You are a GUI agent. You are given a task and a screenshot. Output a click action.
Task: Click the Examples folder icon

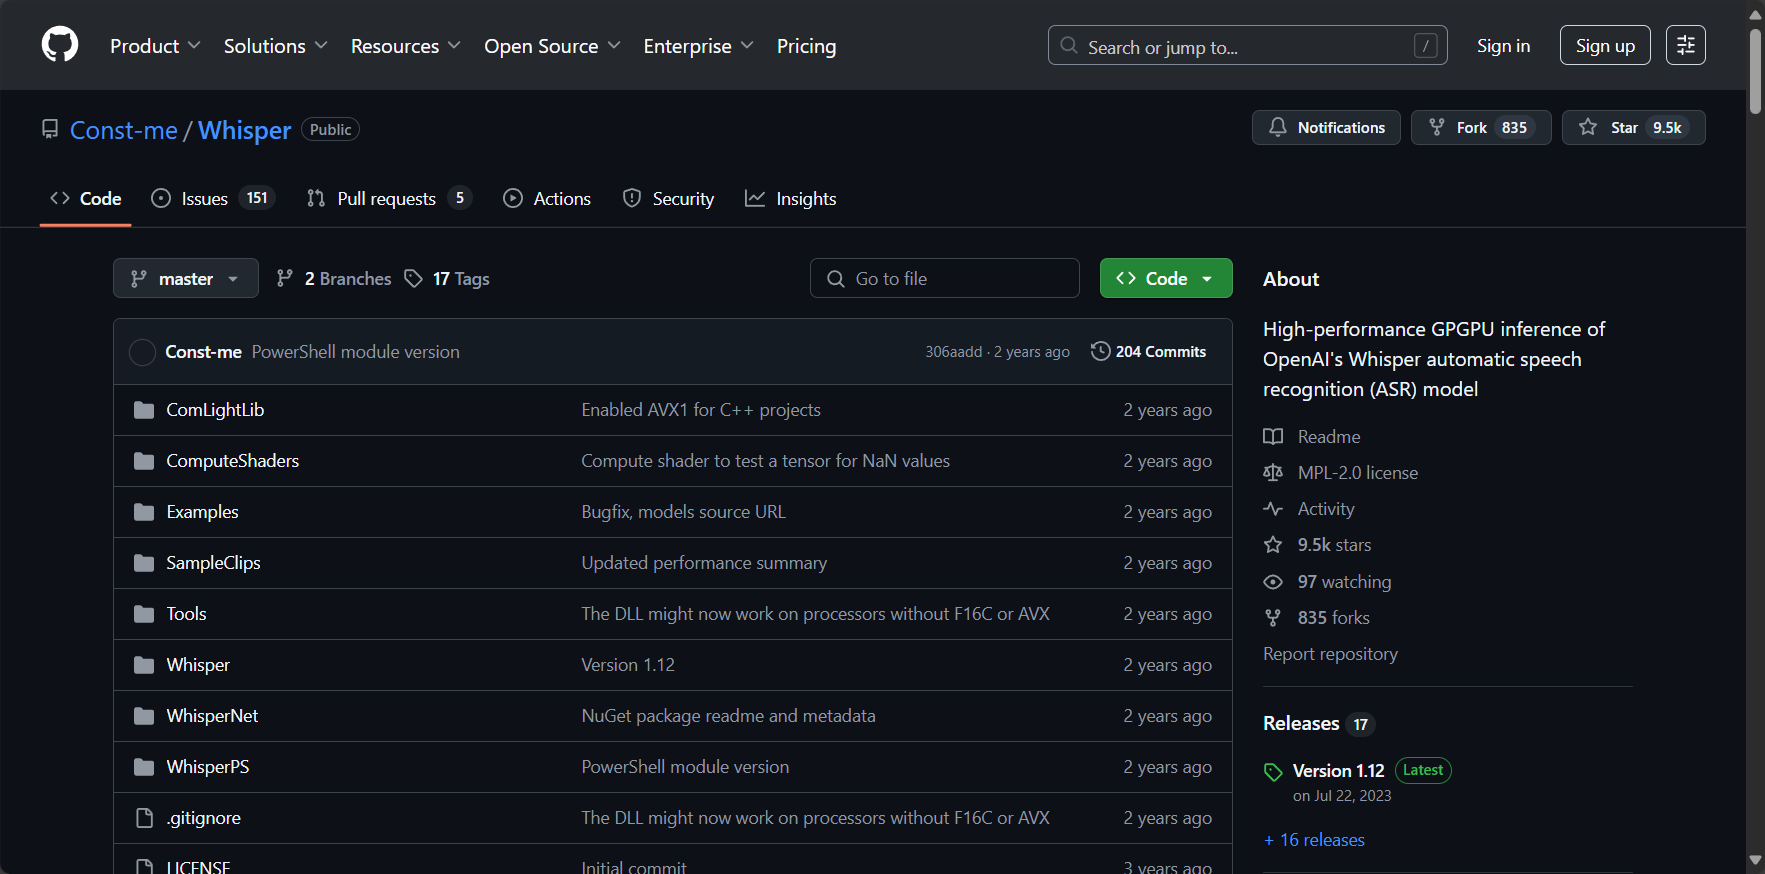pyautogui.click(x=144, y=512)
